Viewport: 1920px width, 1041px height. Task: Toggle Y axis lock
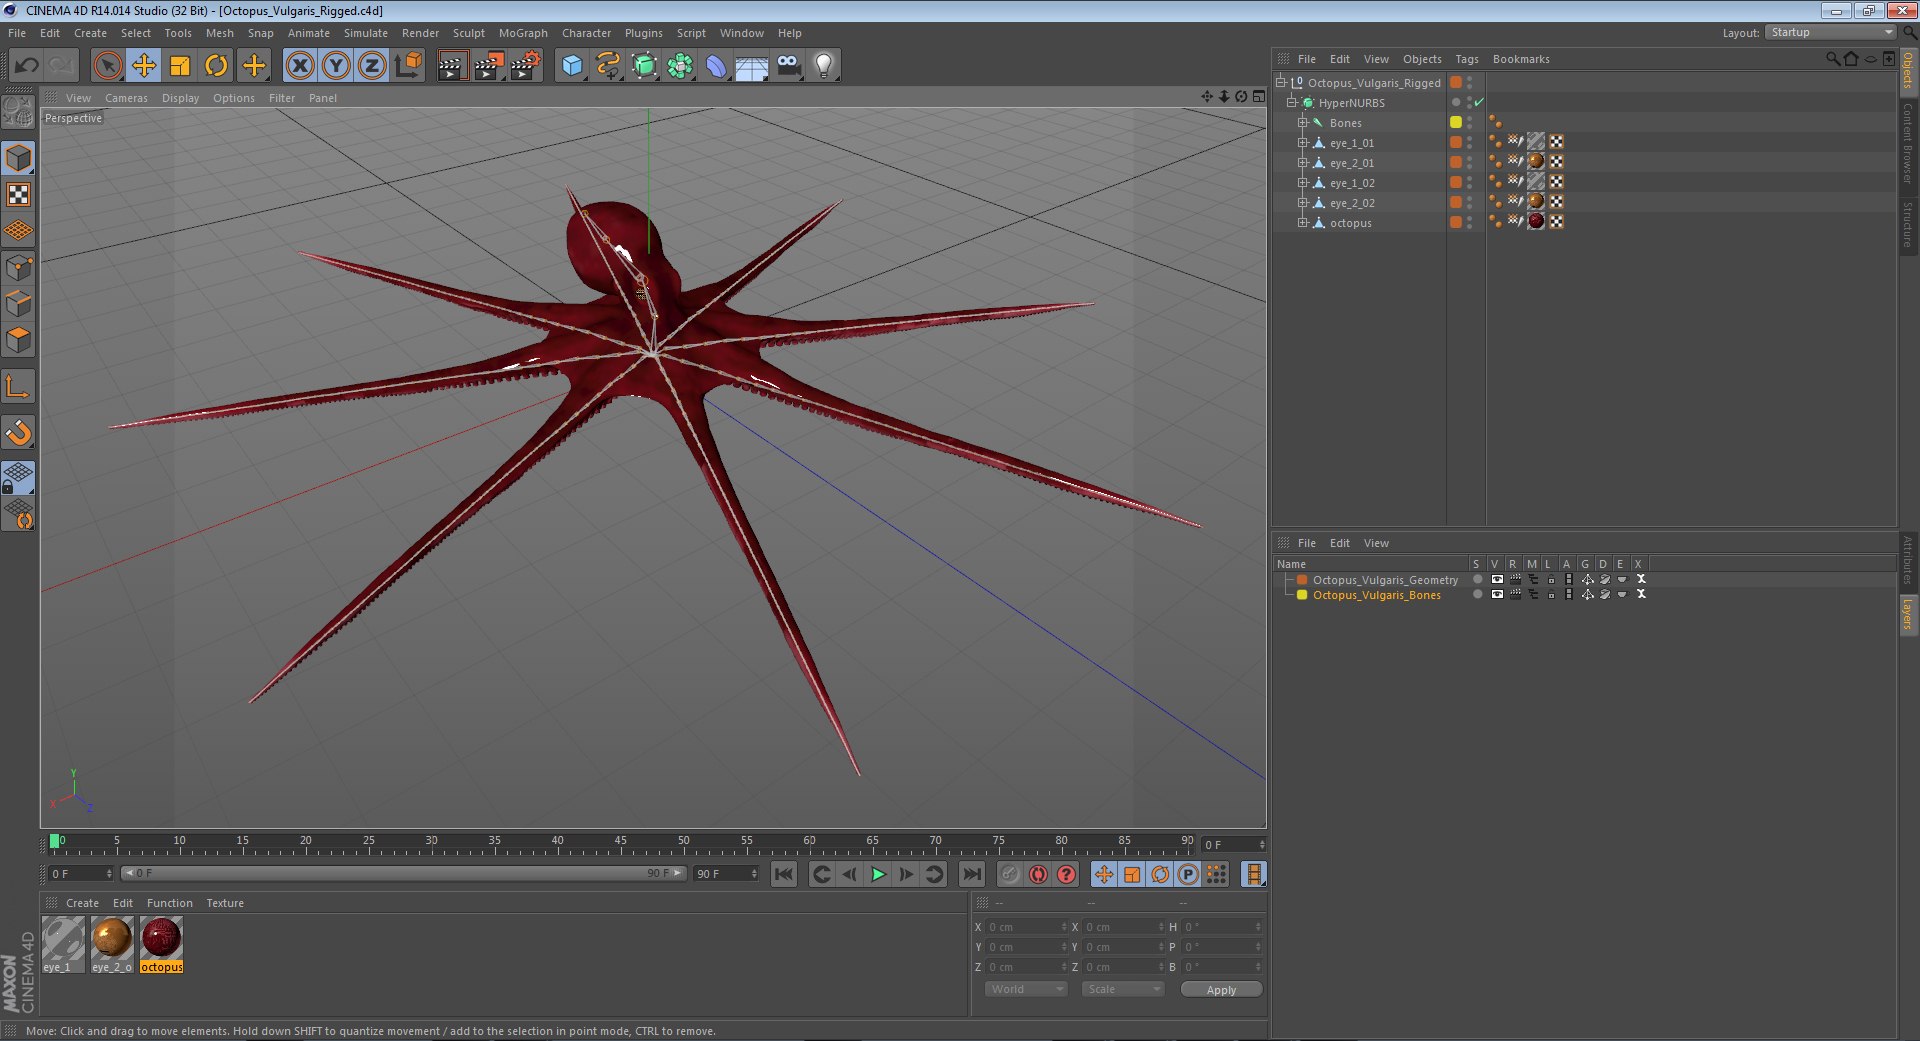(336, 66)
